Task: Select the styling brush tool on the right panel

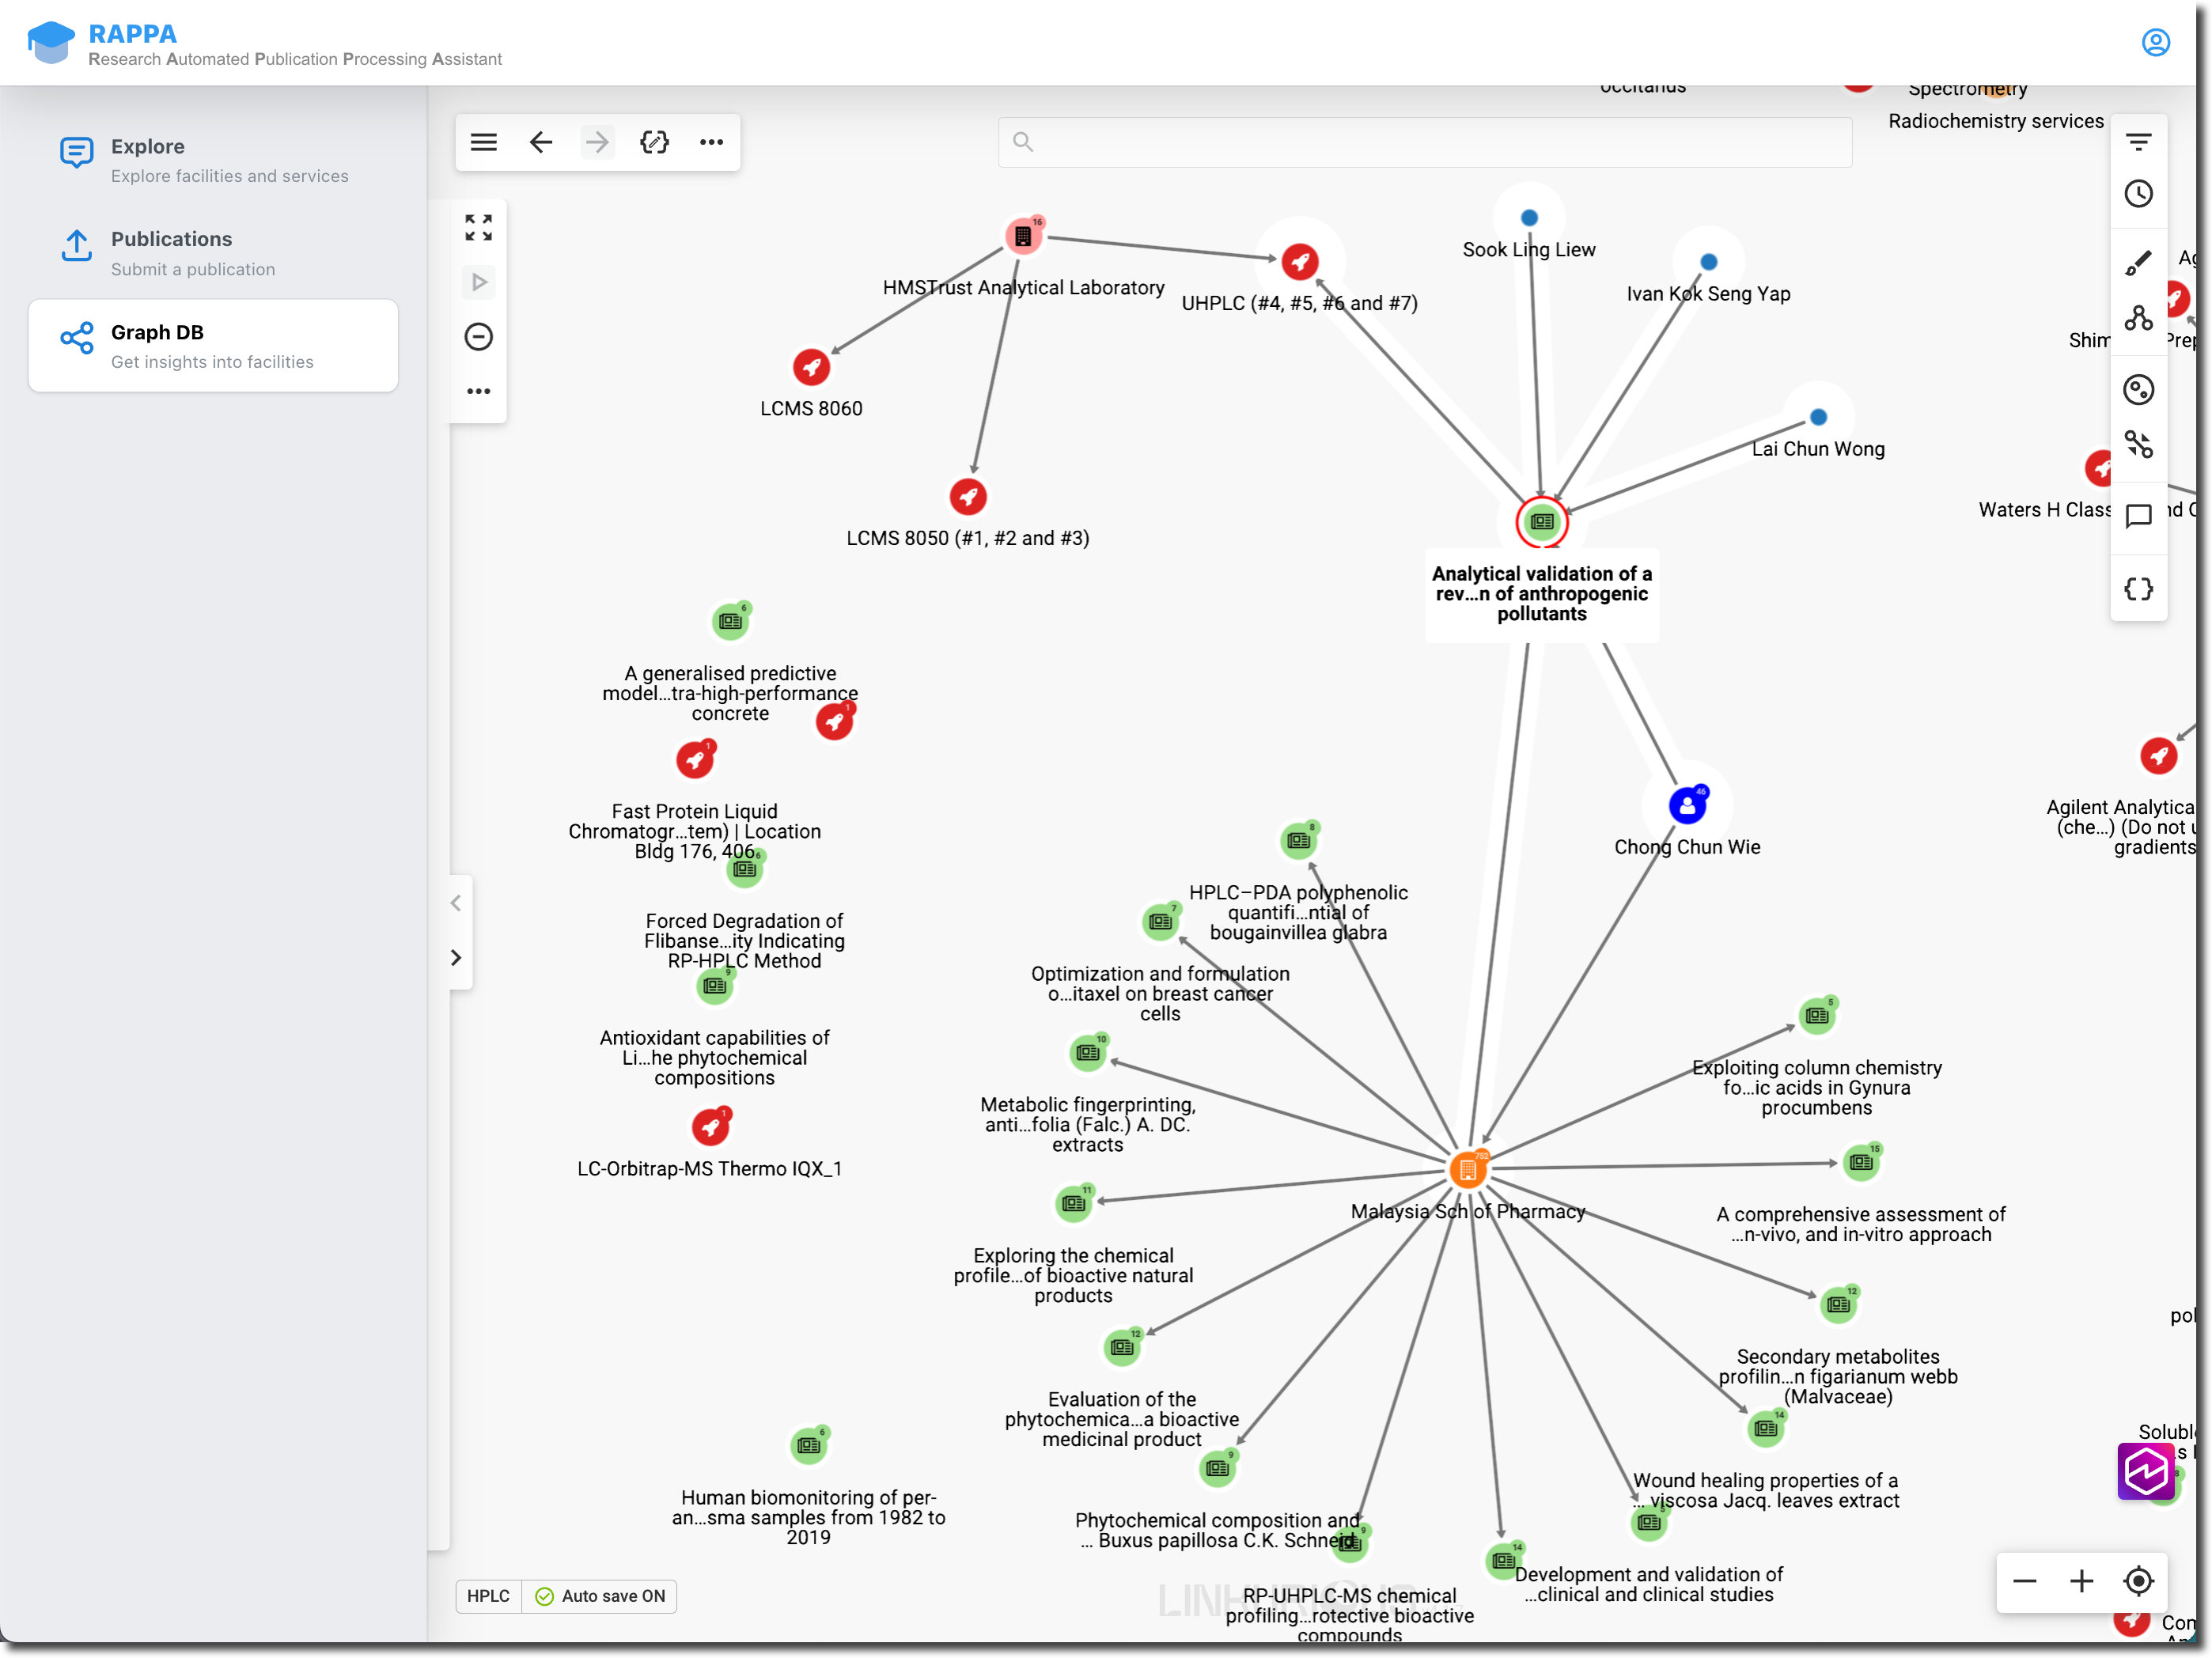Action: (x=2139, y=262)
